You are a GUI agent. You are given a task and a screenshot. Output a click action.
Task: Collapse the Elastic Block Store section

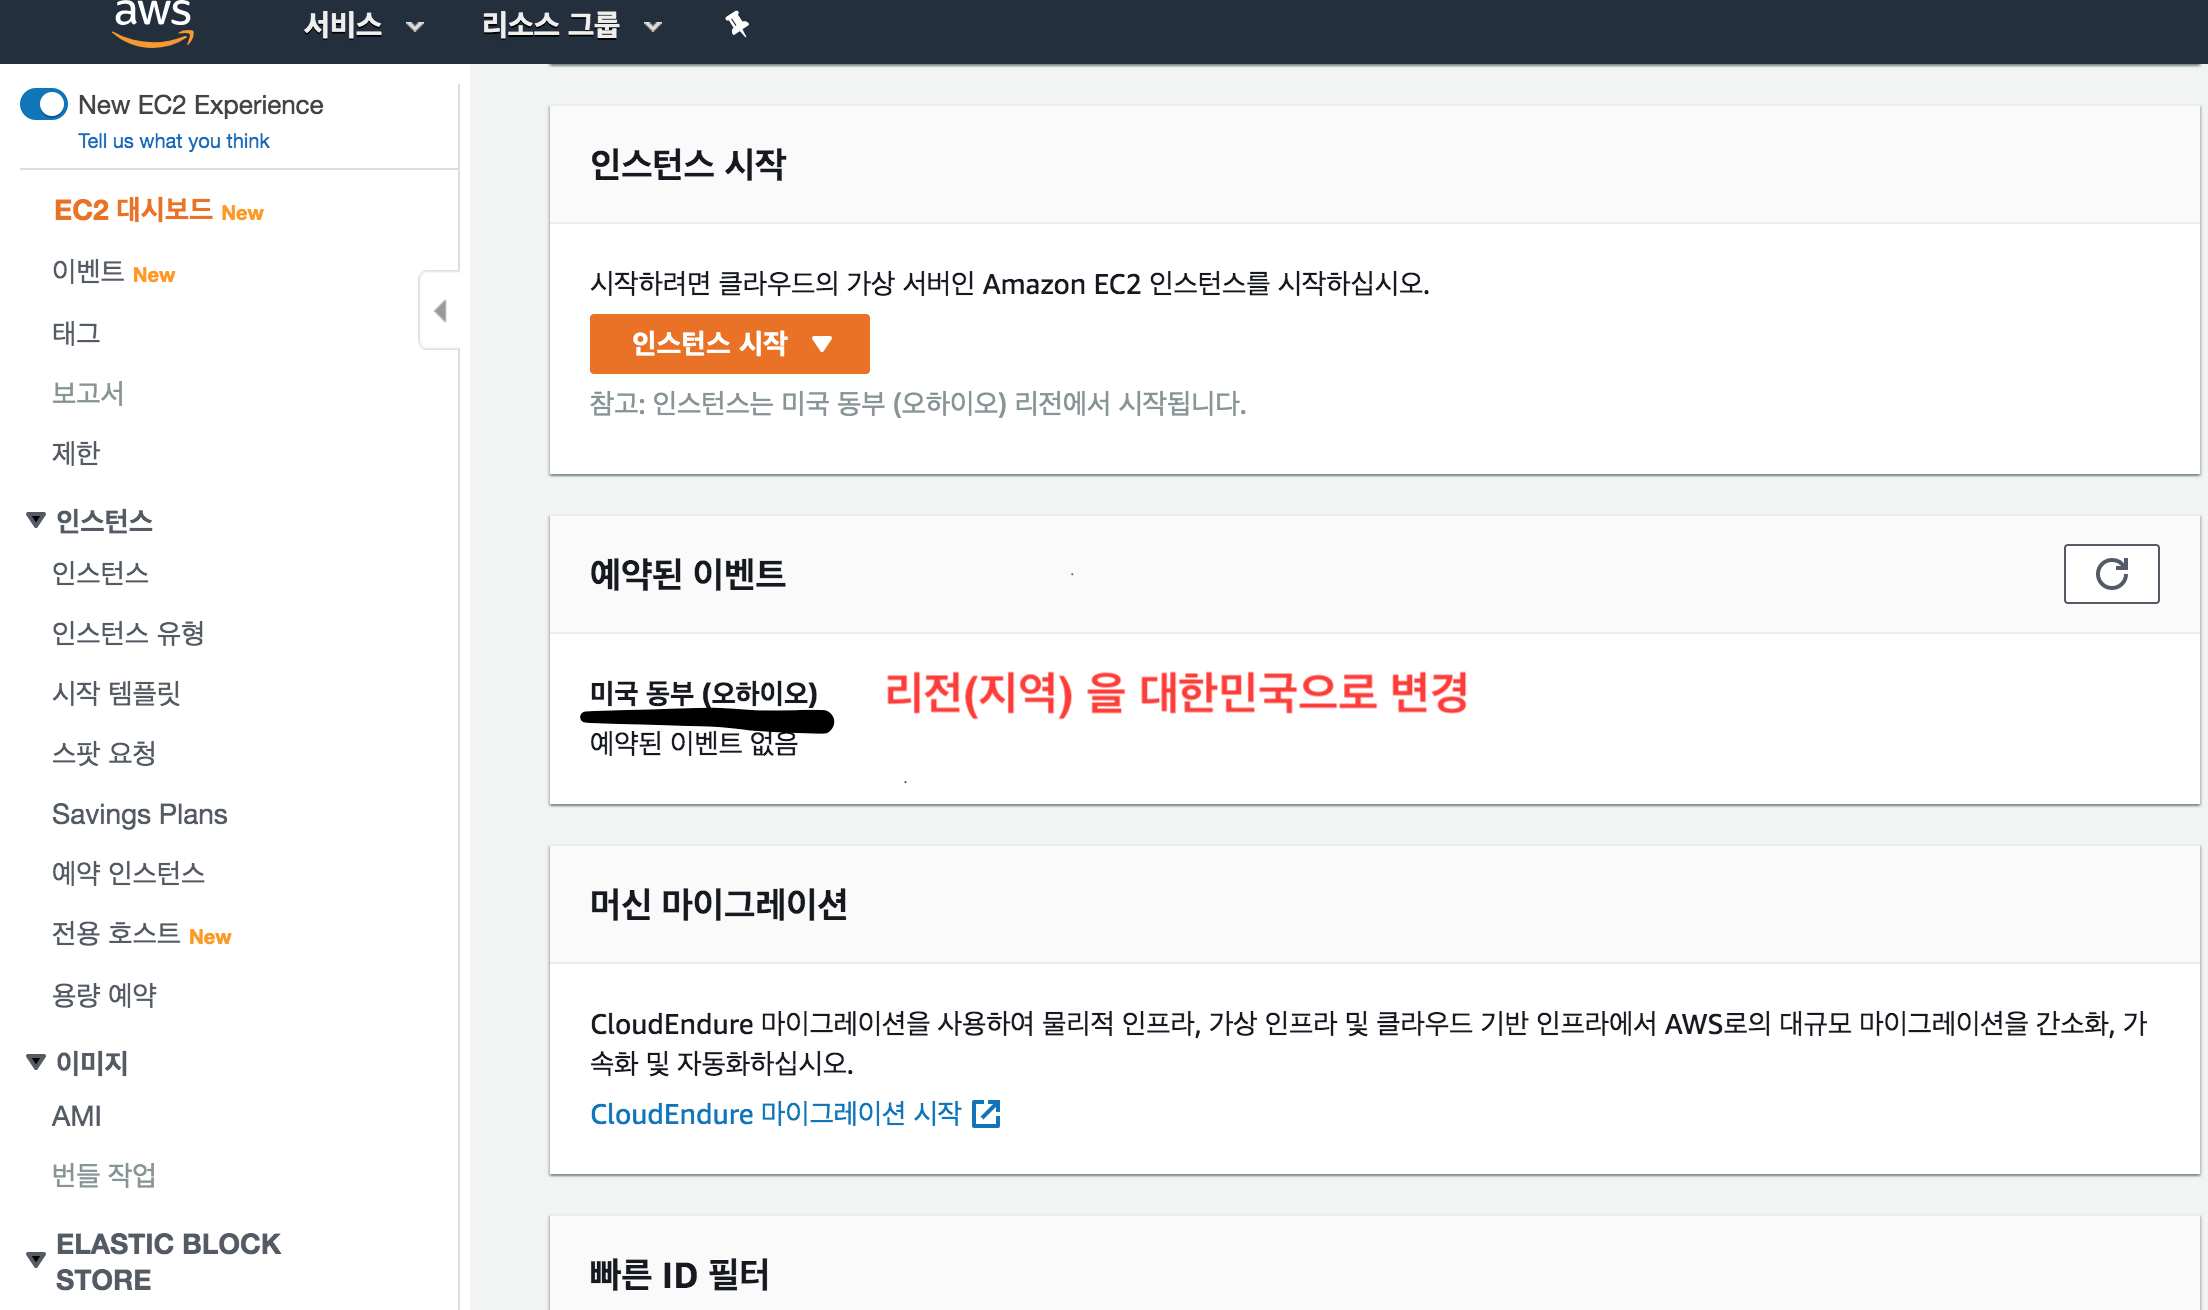36,1260
